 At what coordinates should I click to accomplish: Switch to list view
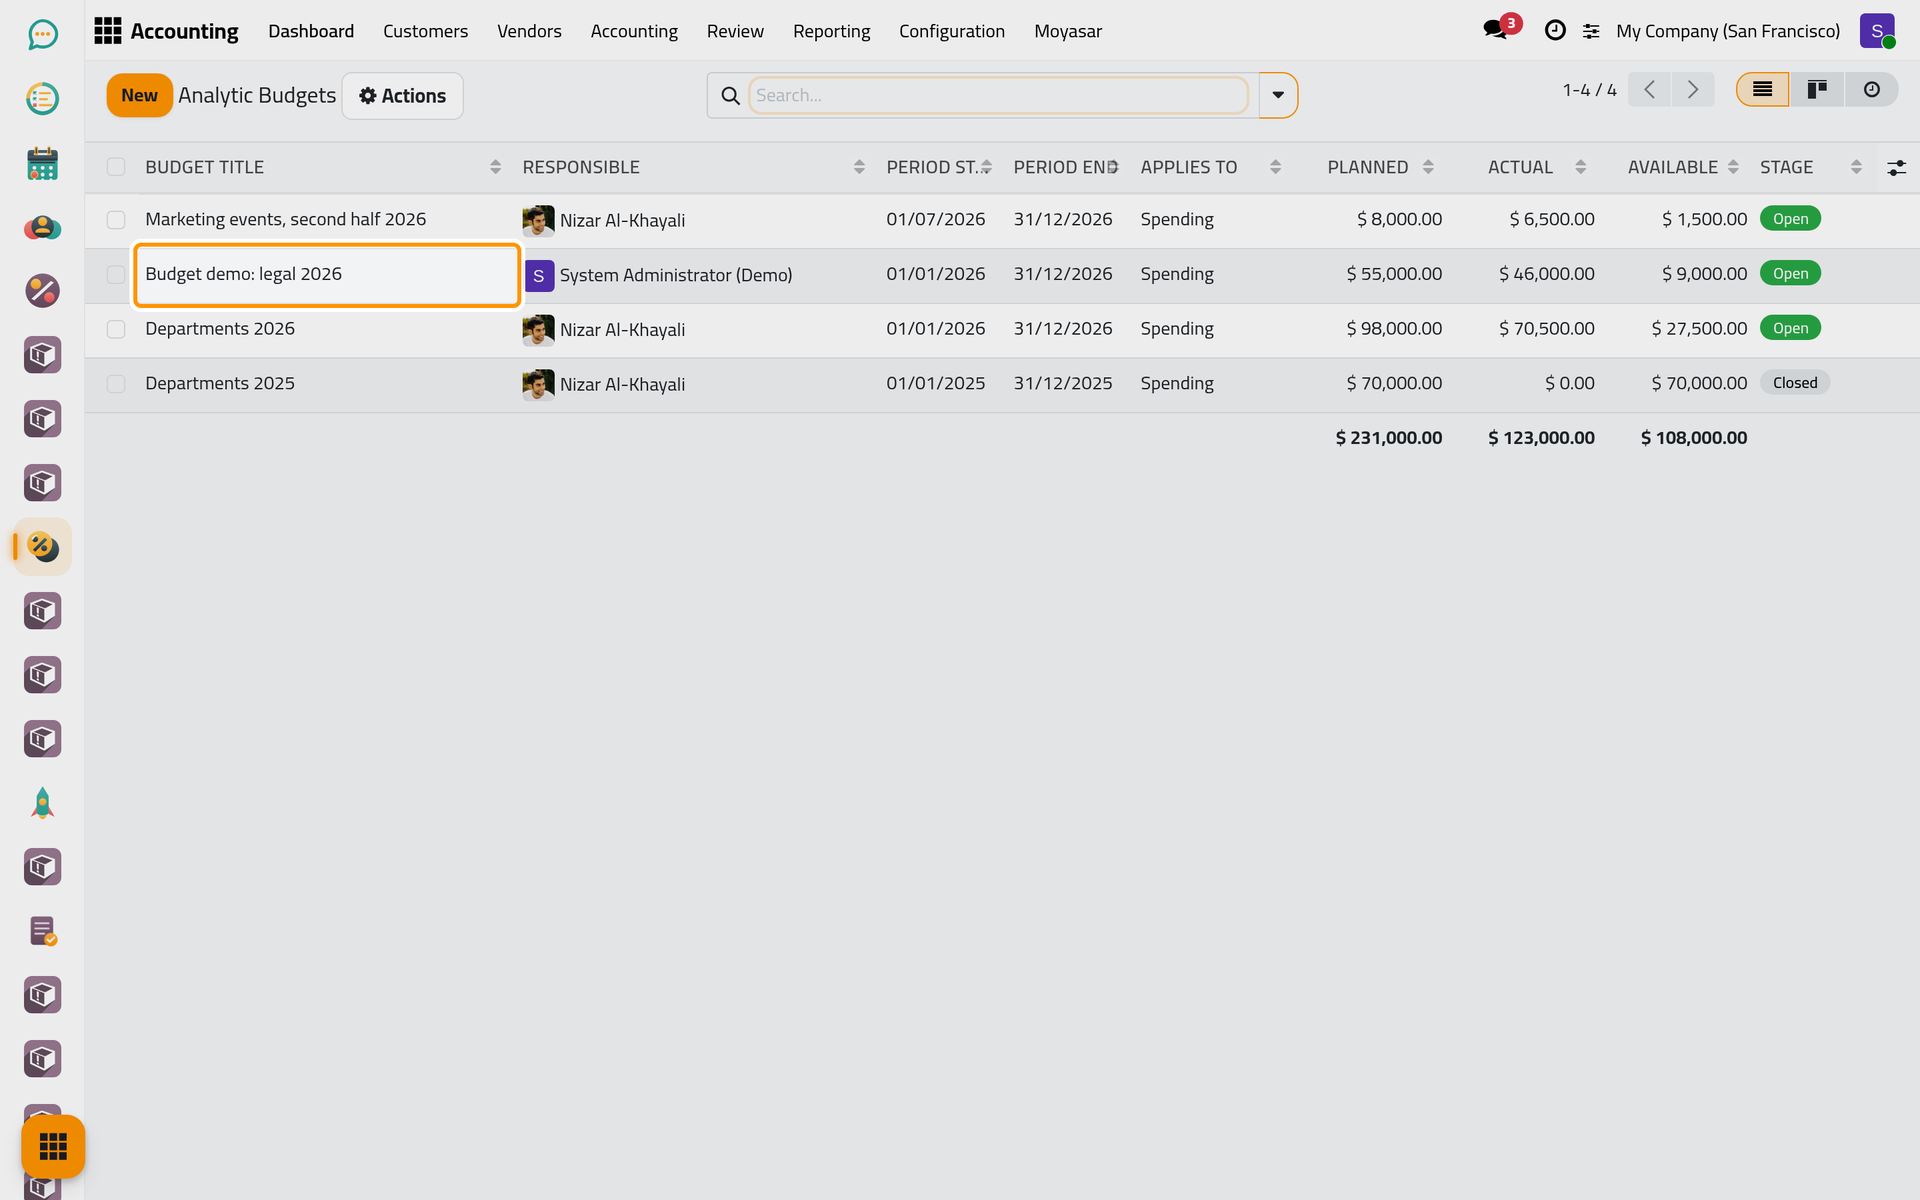1762,90
